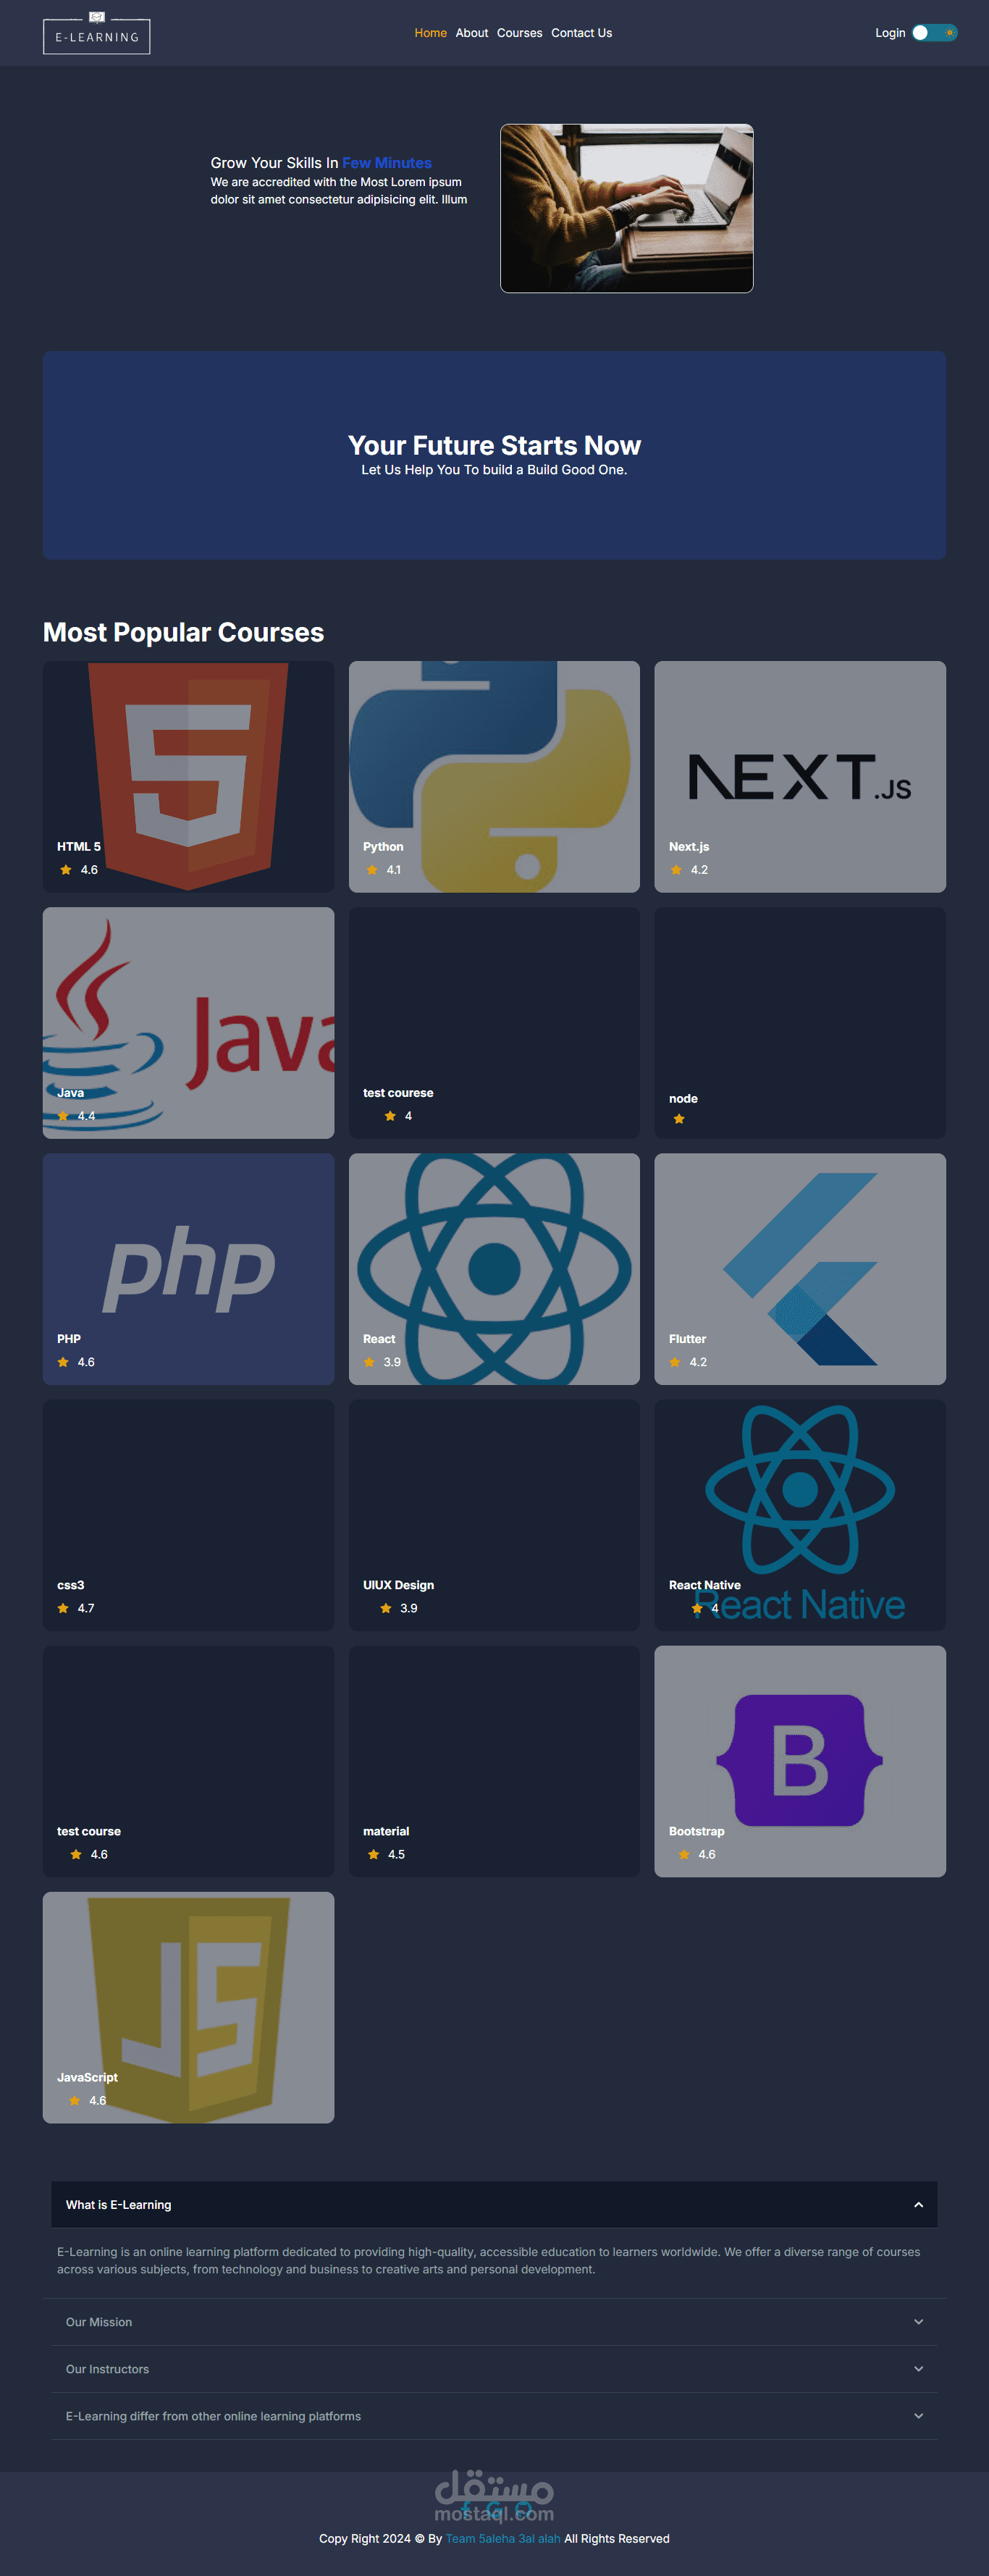Expand the Our Mission section
The image size is (989, 2576).
494,2322
